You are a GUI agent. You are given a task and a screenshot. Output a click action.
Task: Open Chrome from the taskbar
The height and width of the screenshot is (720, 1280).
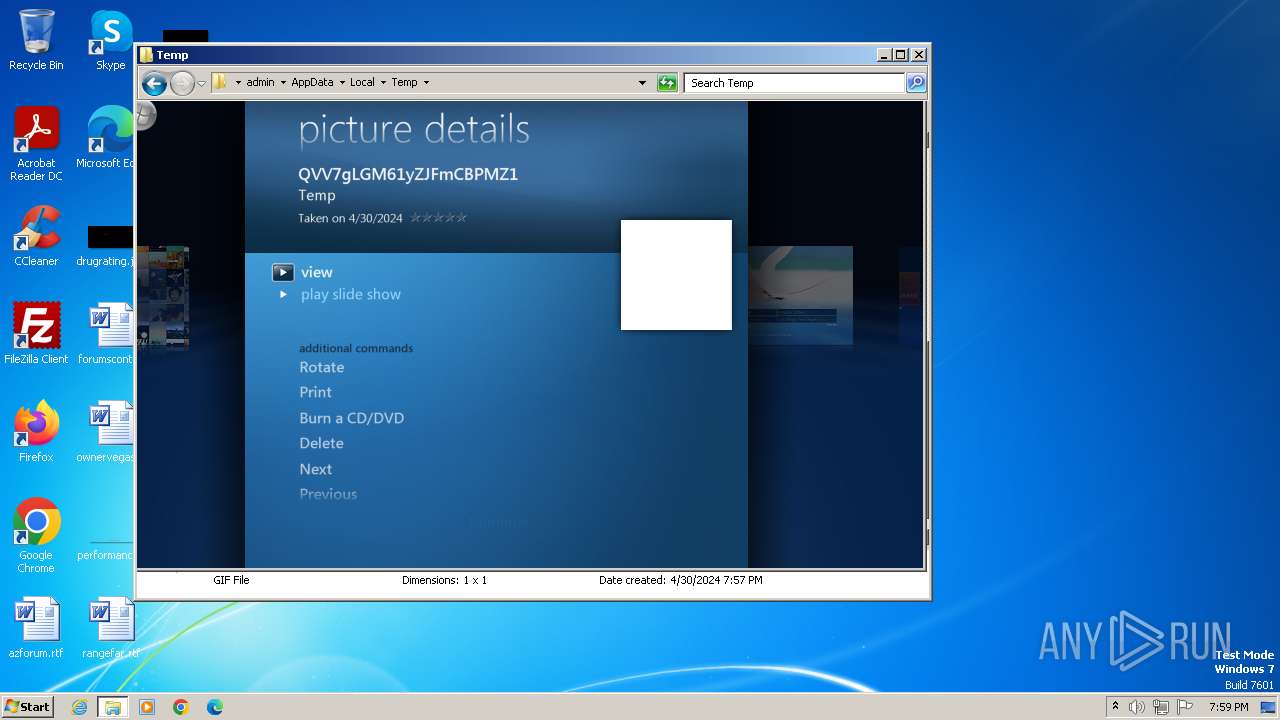pyautogui.click(x=181, y=707)
